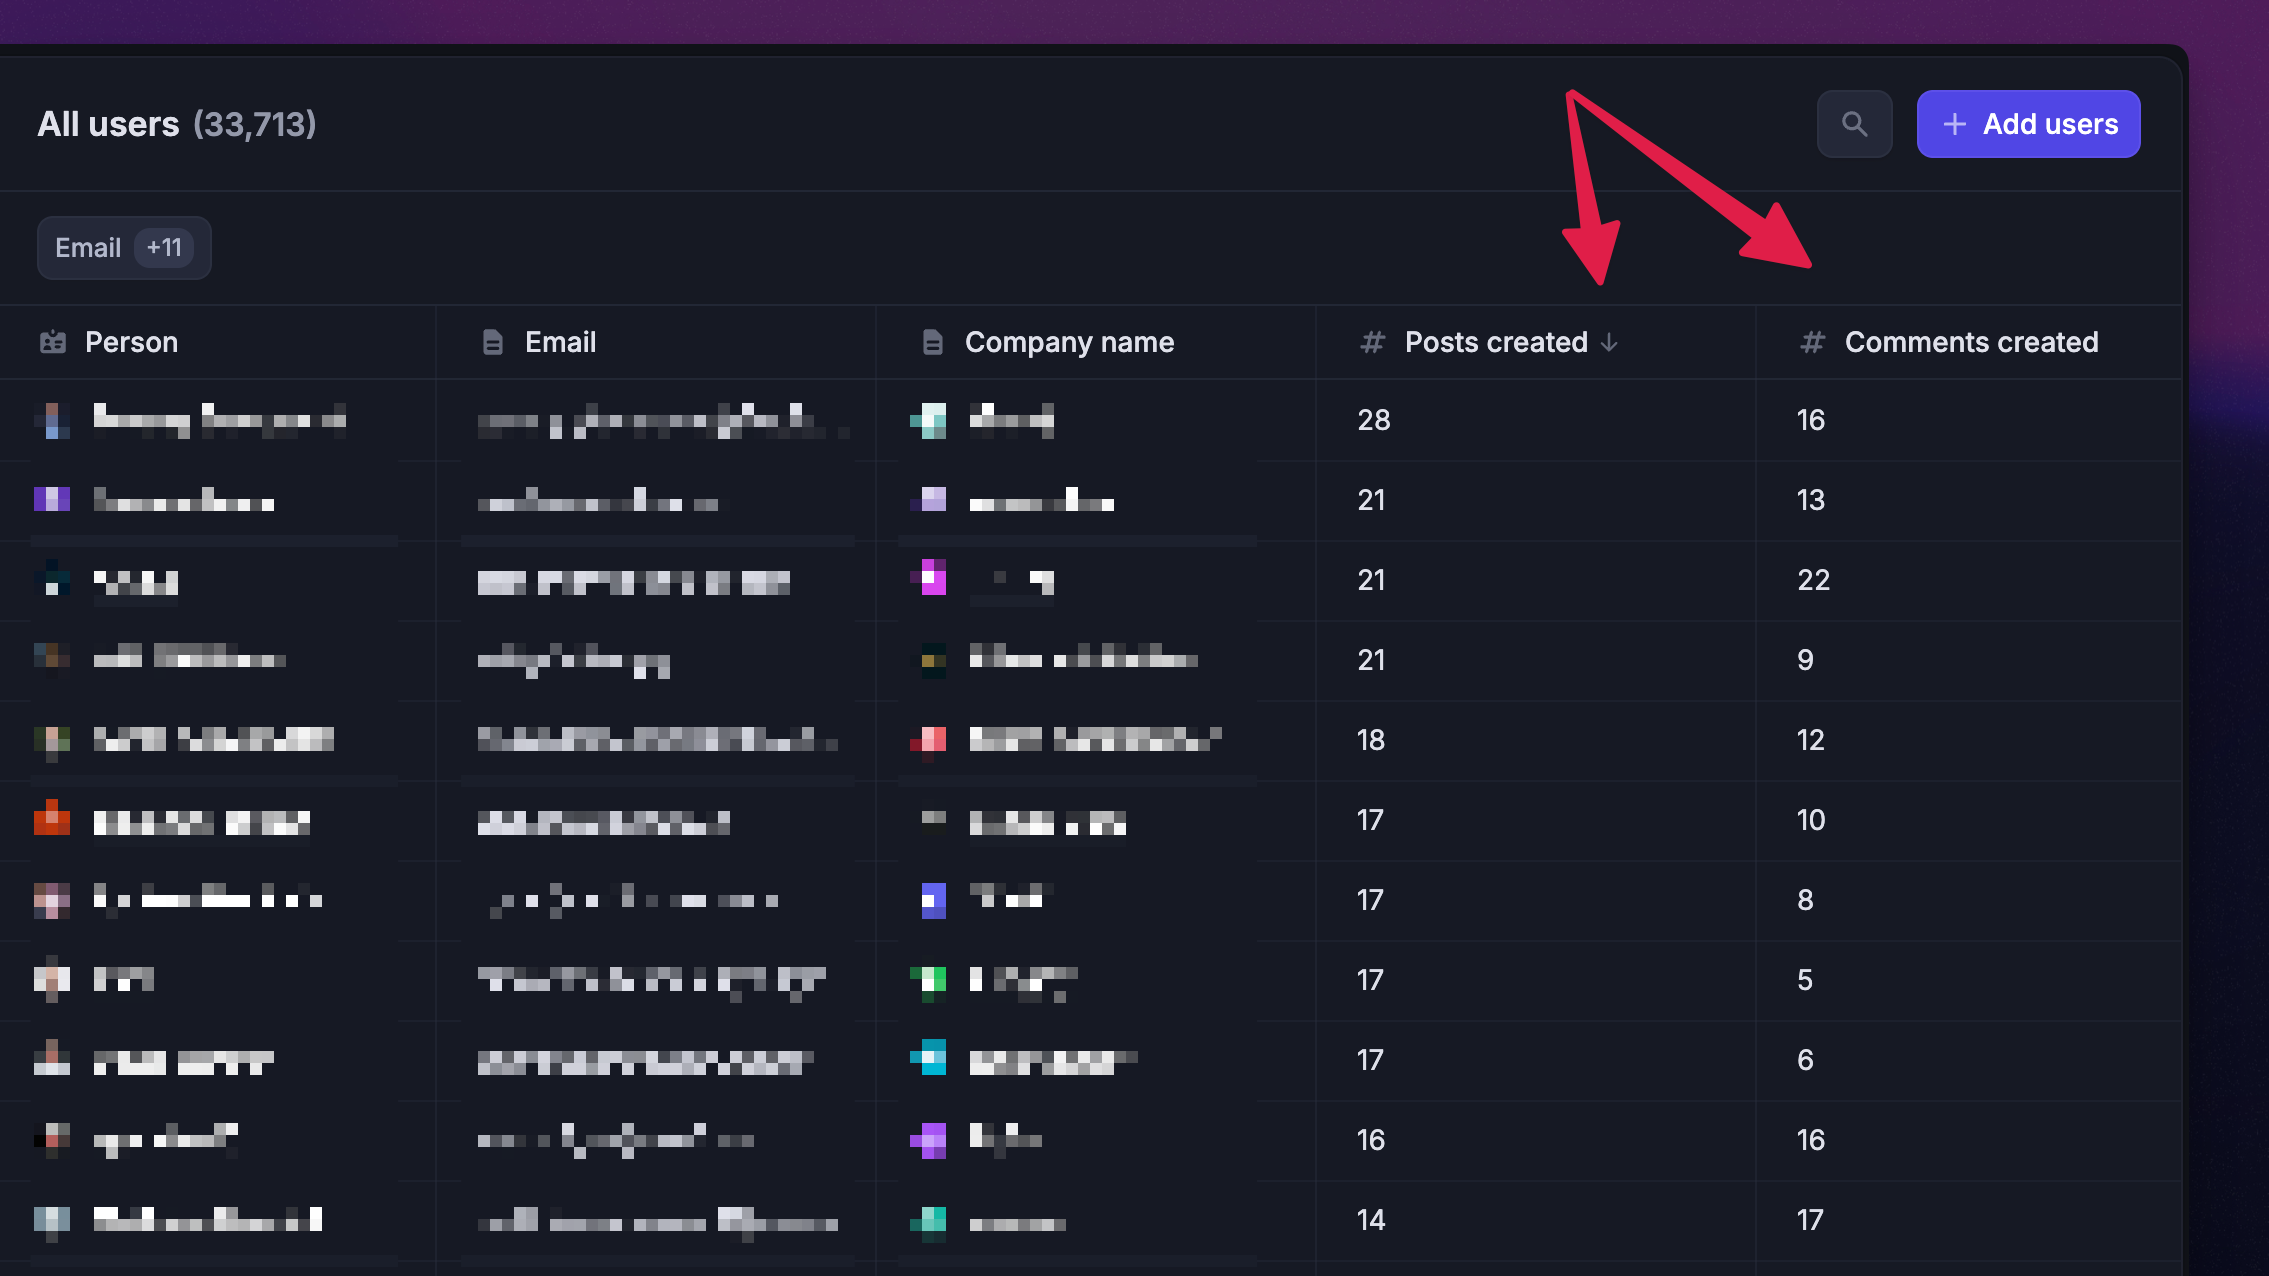2269x1276 pixels.
Task: Click the All users heading
Action: [x=108, y=124]
